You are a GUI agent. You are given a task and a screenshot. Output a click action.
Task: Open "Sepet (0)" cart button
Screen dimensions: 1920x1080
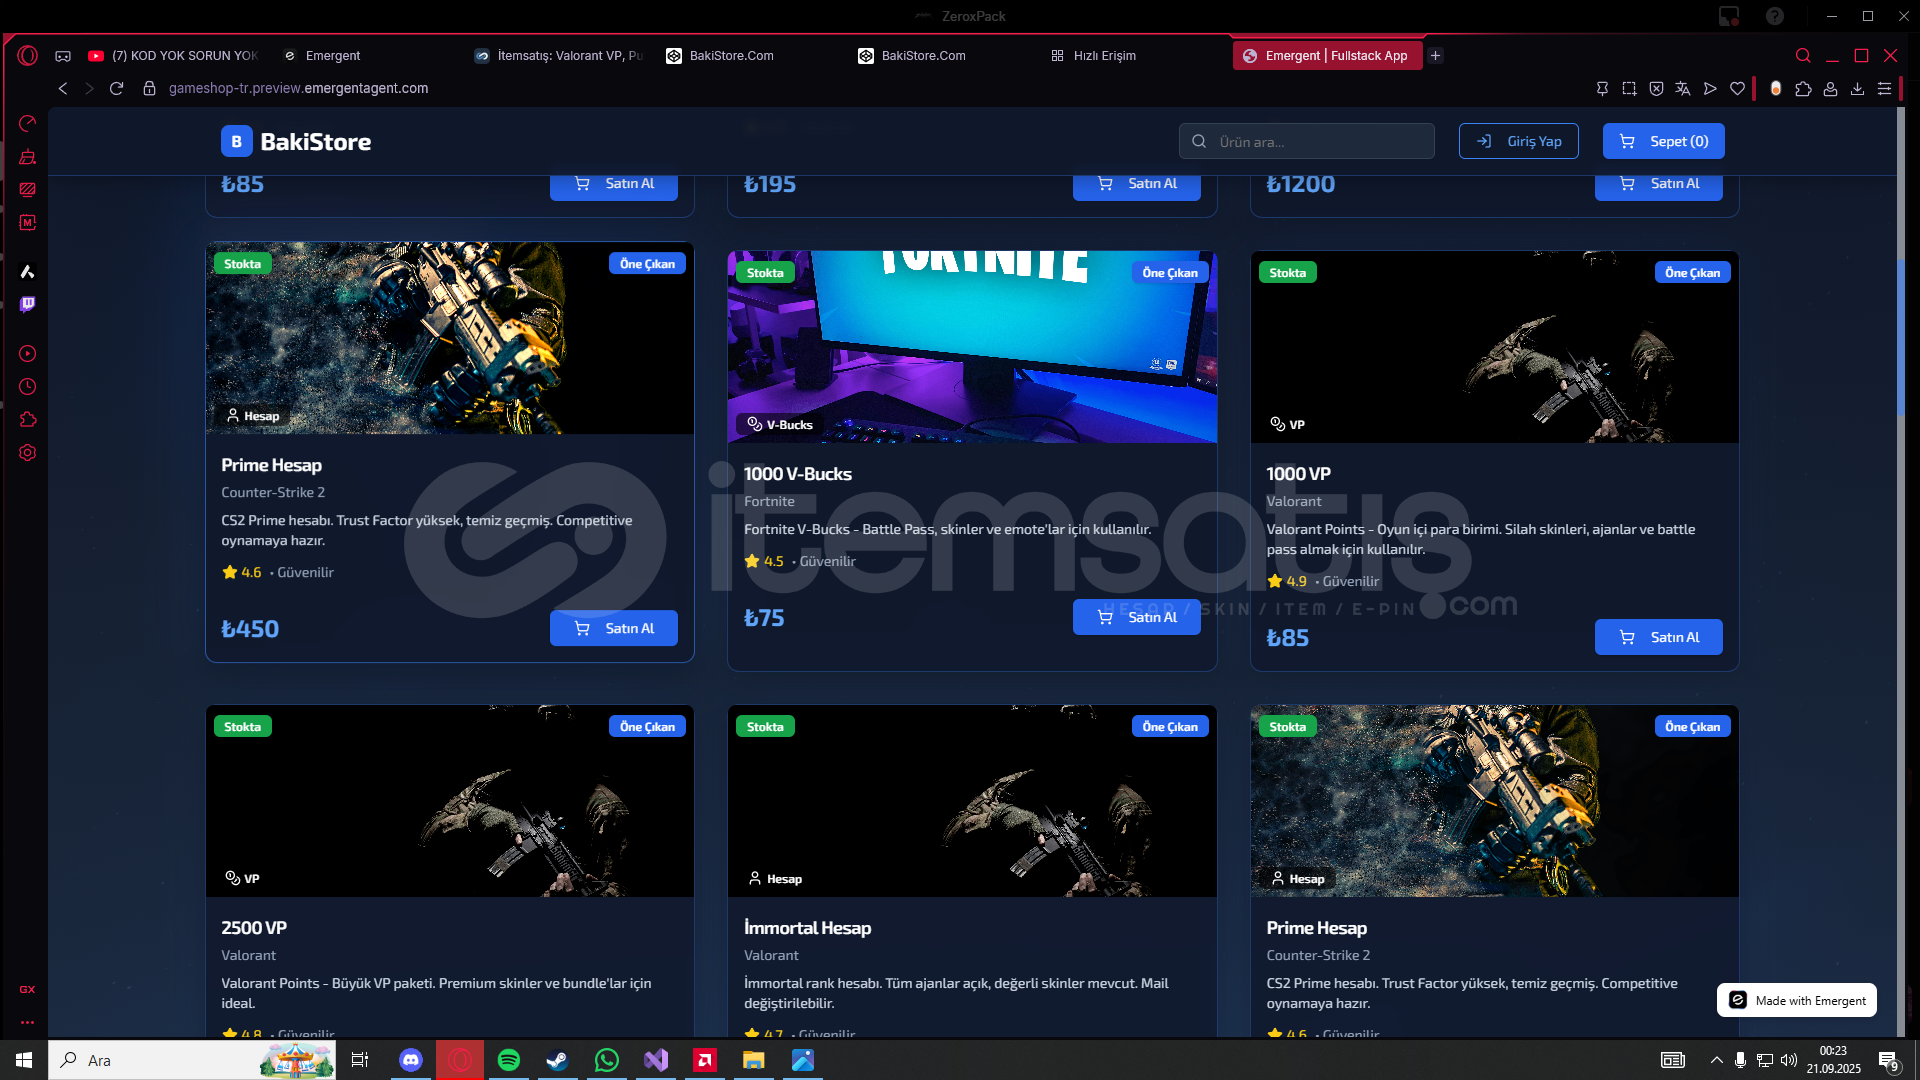click(1663, 141)
